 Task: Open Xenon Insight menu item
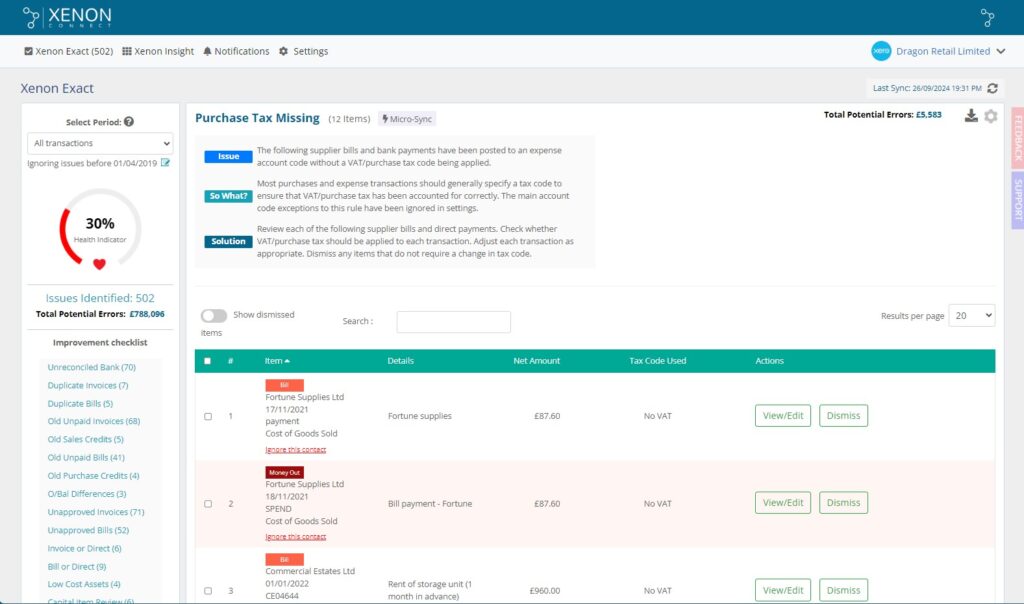coord(158,51)
